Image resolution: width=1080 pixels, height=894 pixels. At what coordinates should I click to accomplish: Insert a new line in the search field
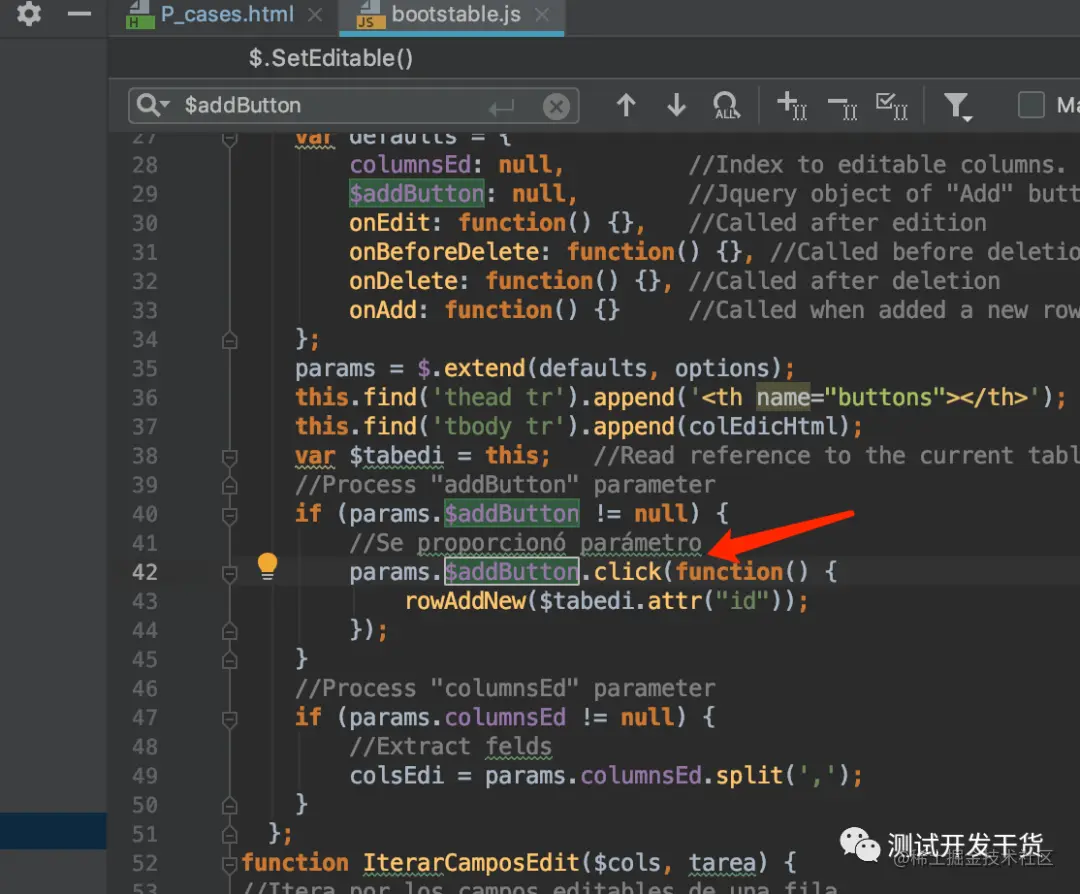501,107
